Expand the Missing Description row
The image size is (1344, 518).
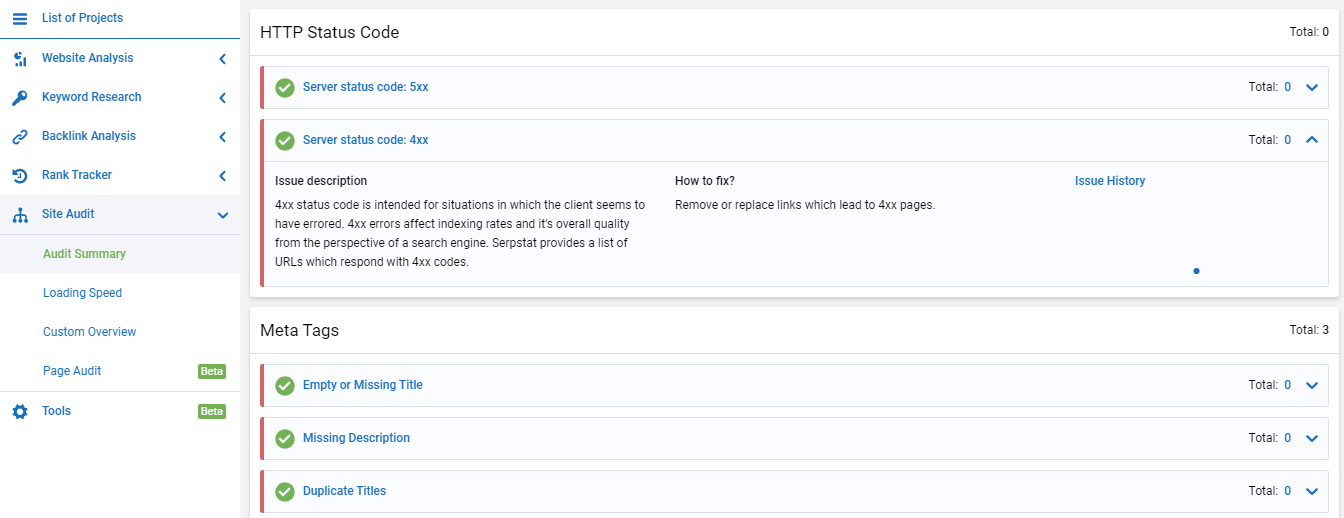[1312, 439]
